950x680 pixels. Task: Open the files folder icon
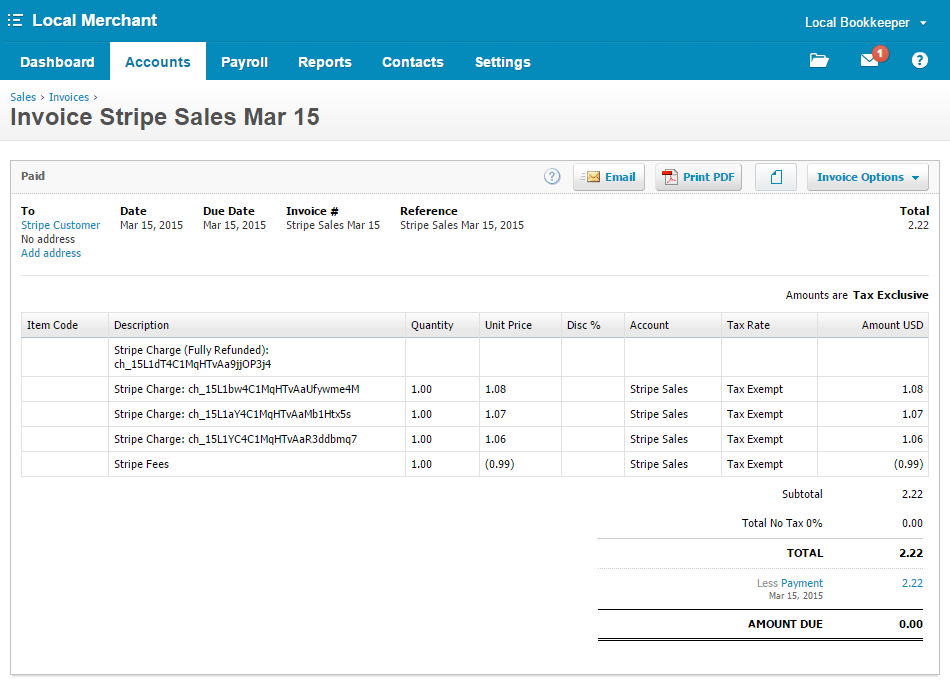click(x=819, y=60)
